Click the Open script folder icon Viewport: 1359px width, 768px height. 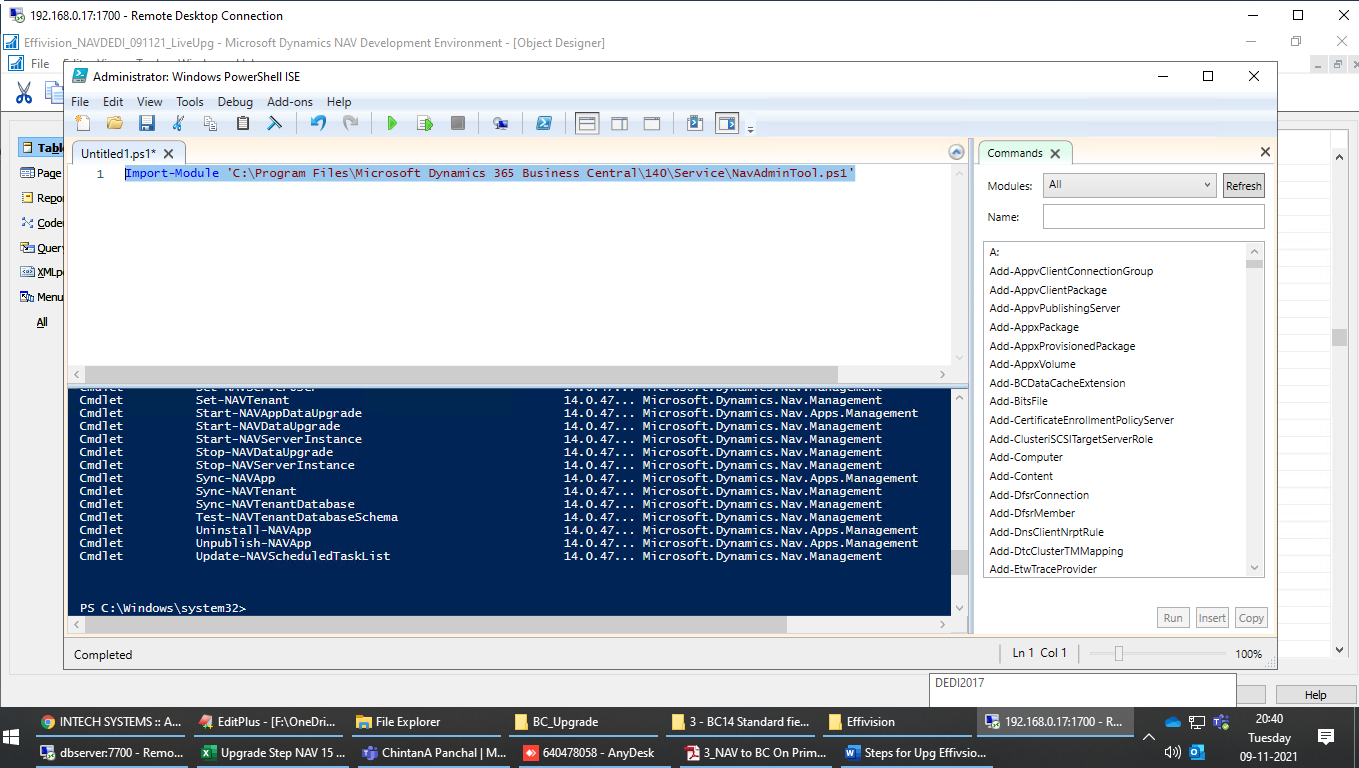coord(115,123)
